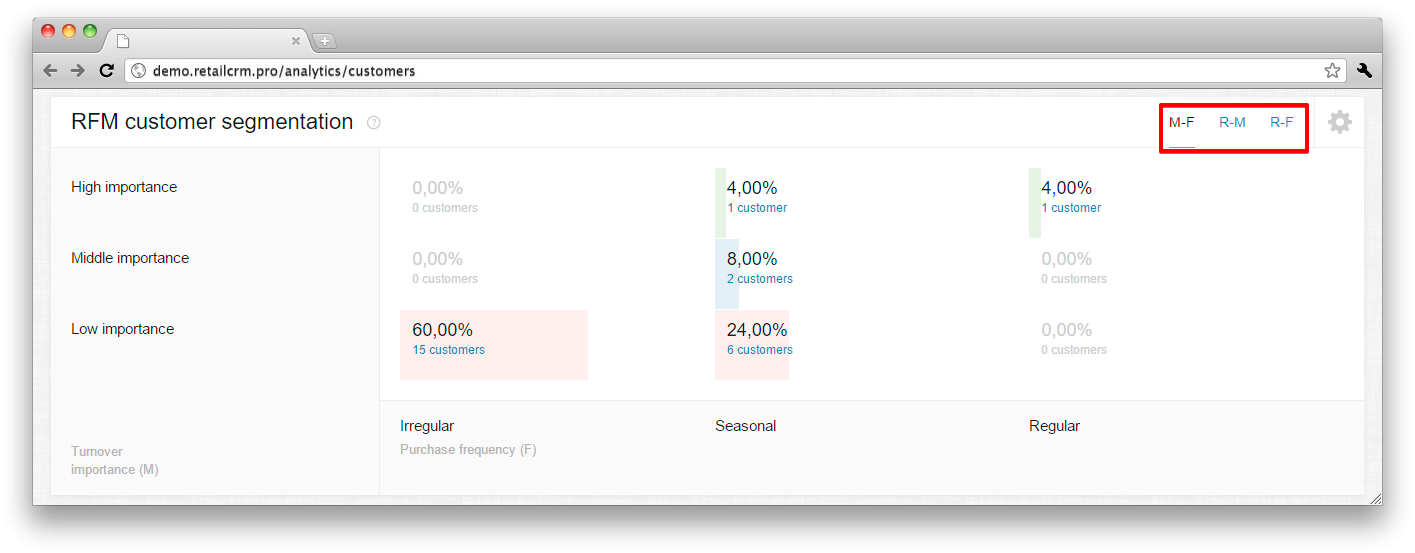Open the 6 customers link
This screenshot has height=553, width=1415.
tap(760, 350)
